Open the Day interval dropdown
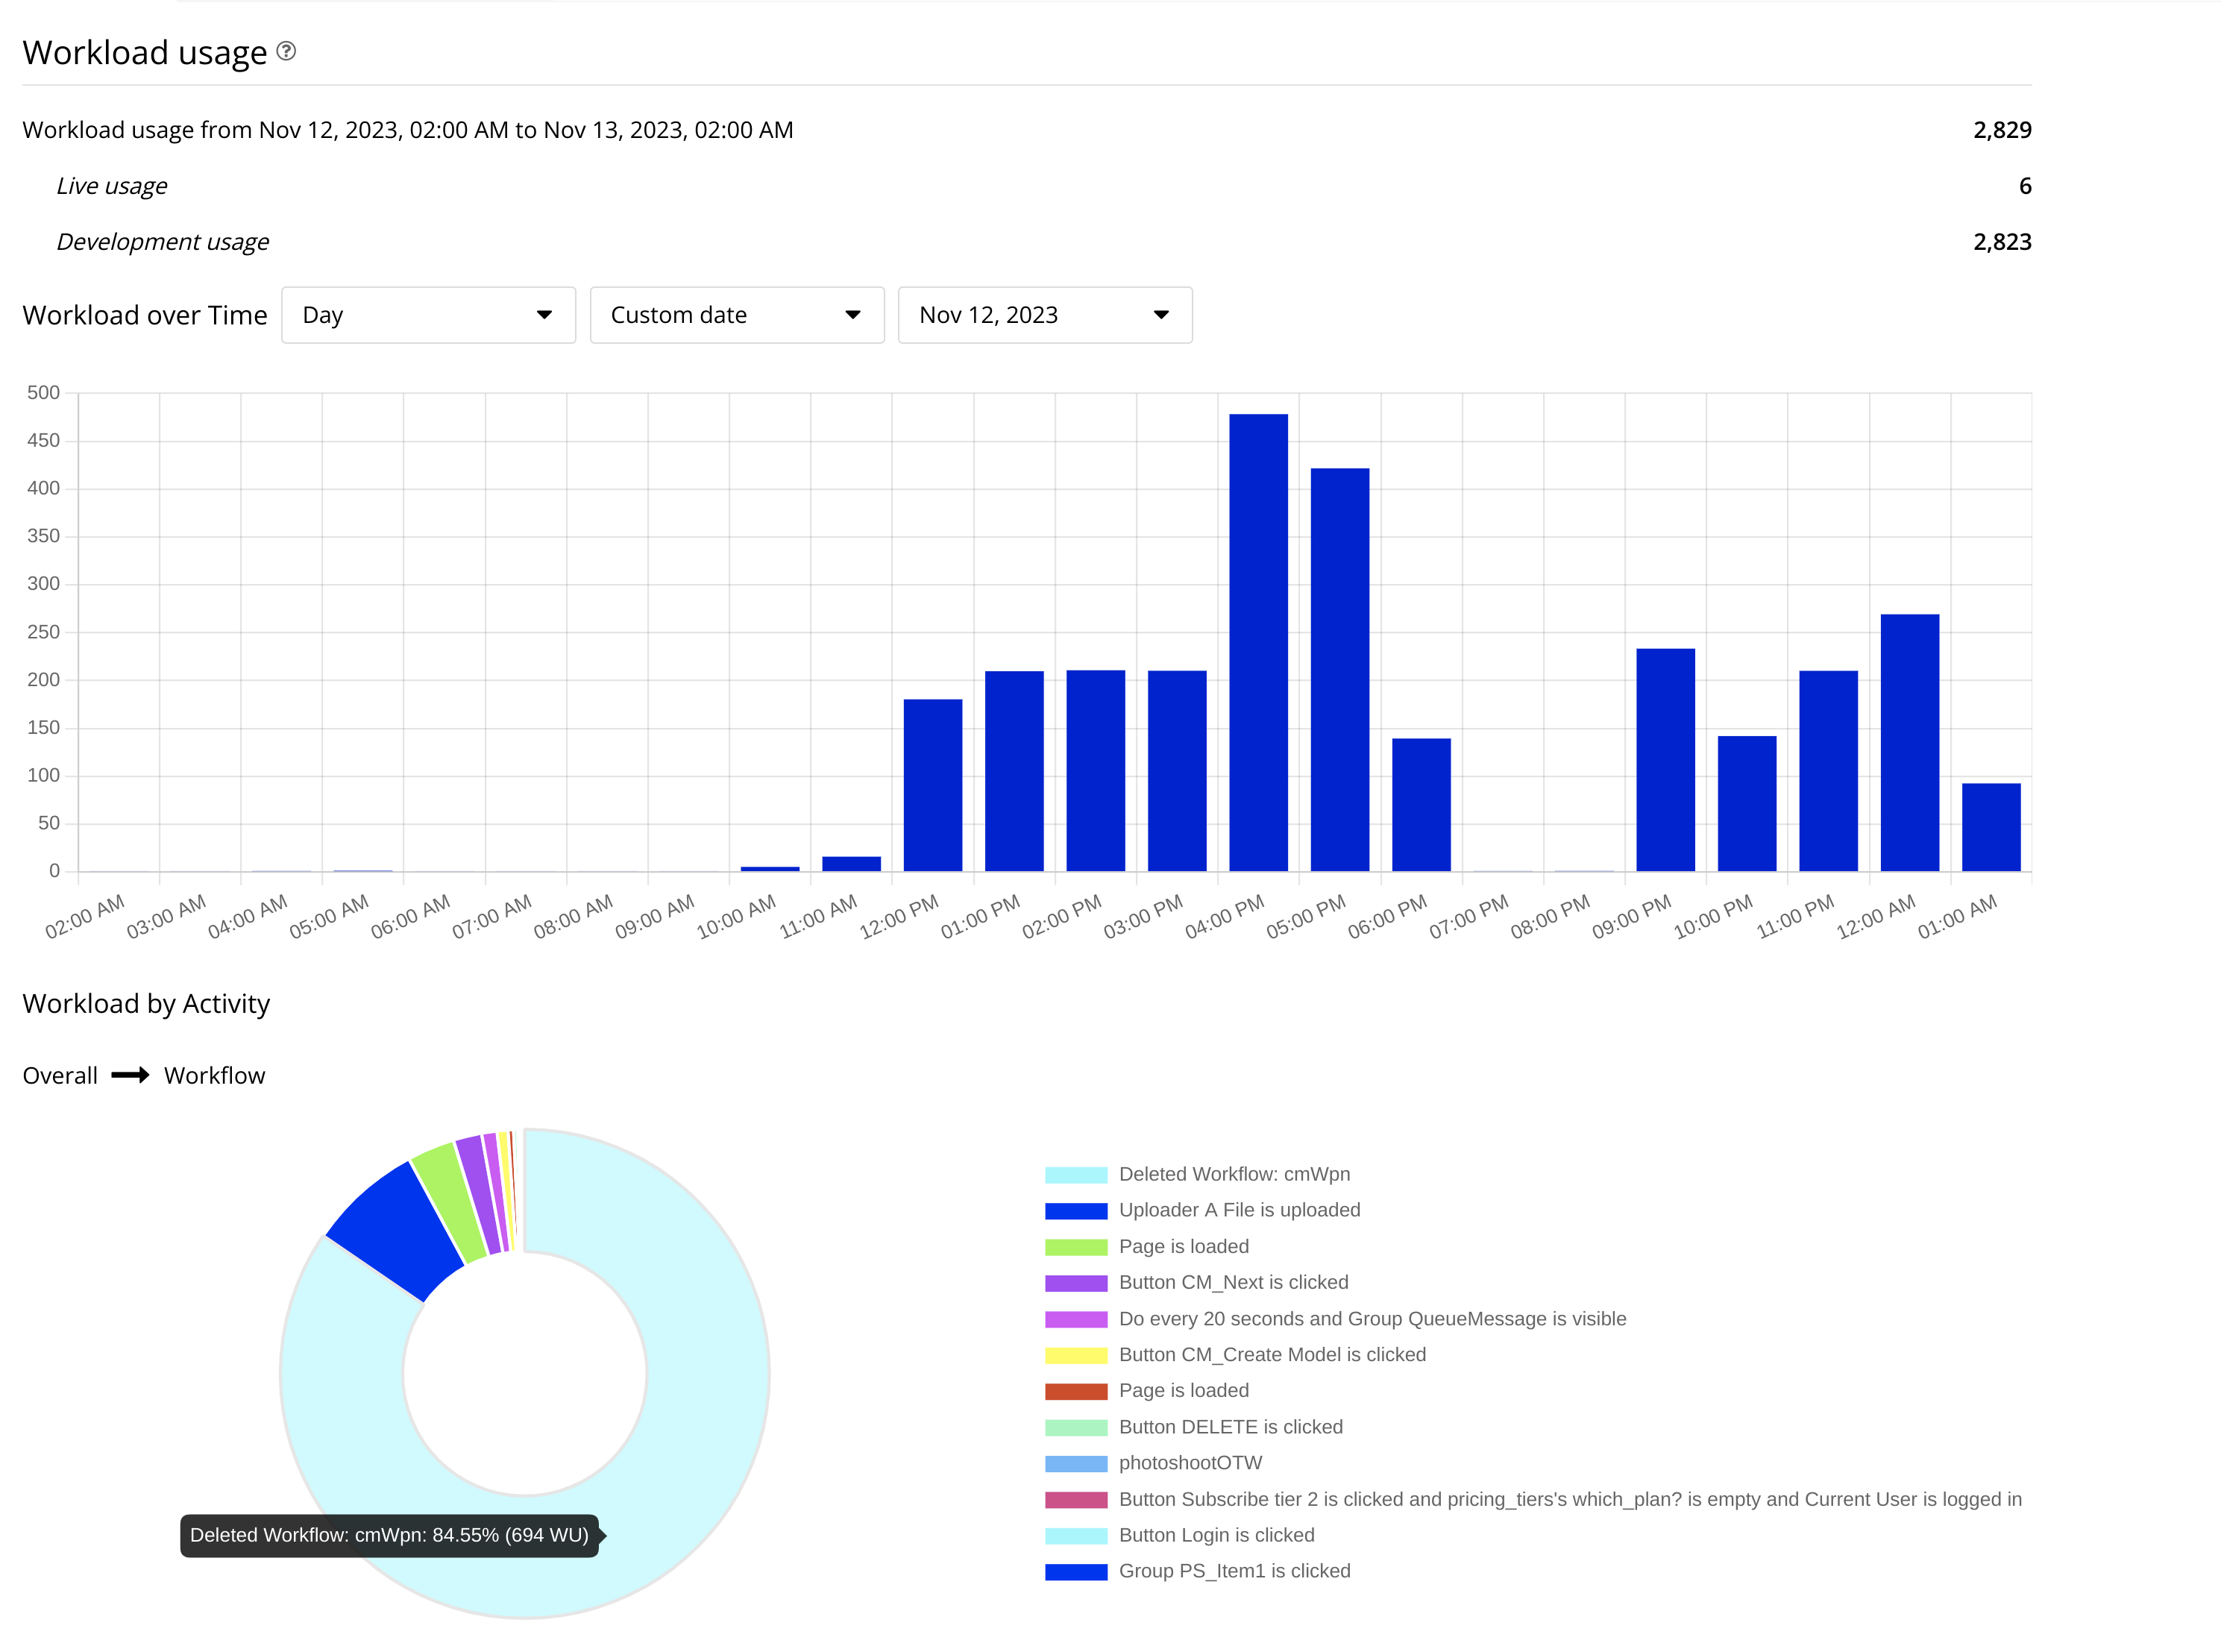Viewport: 2221px width, 1652px height. pyautogui.click(x=428, y=315)
